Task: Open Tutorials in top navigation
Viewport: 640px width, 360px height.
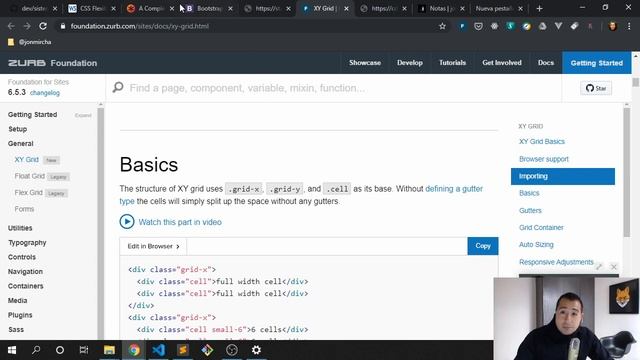Action: pyautogui.click(x=452, y=63)
